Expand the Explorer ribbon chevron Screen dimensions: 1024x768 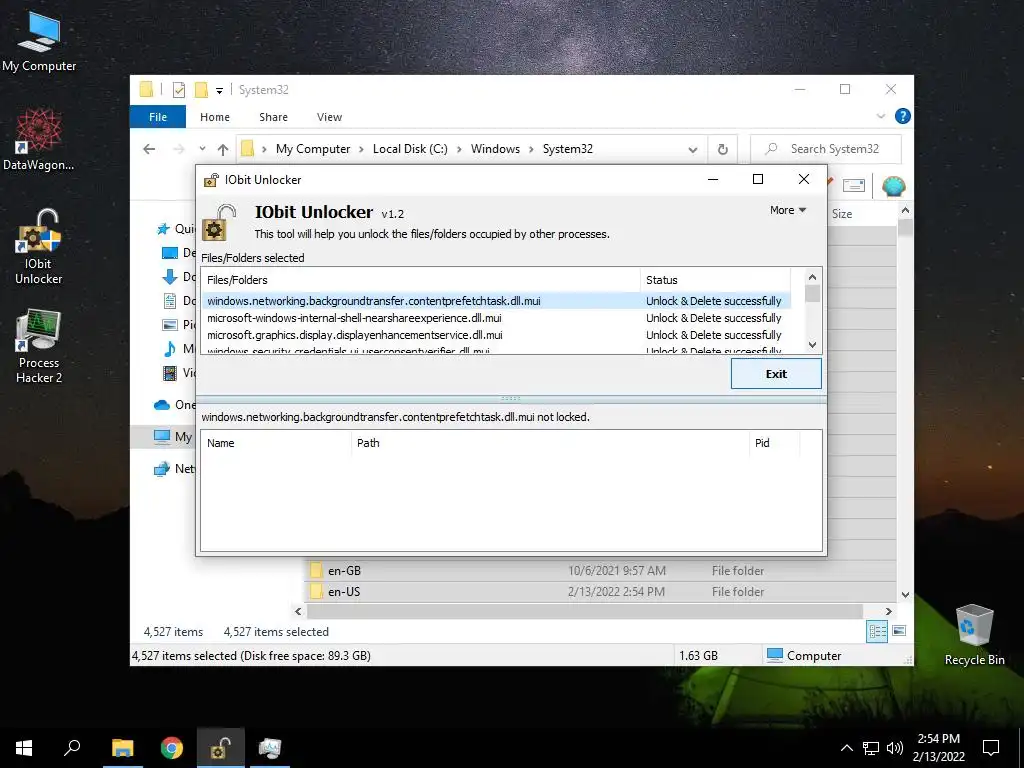pyautogui.click(x=880, y=116)
